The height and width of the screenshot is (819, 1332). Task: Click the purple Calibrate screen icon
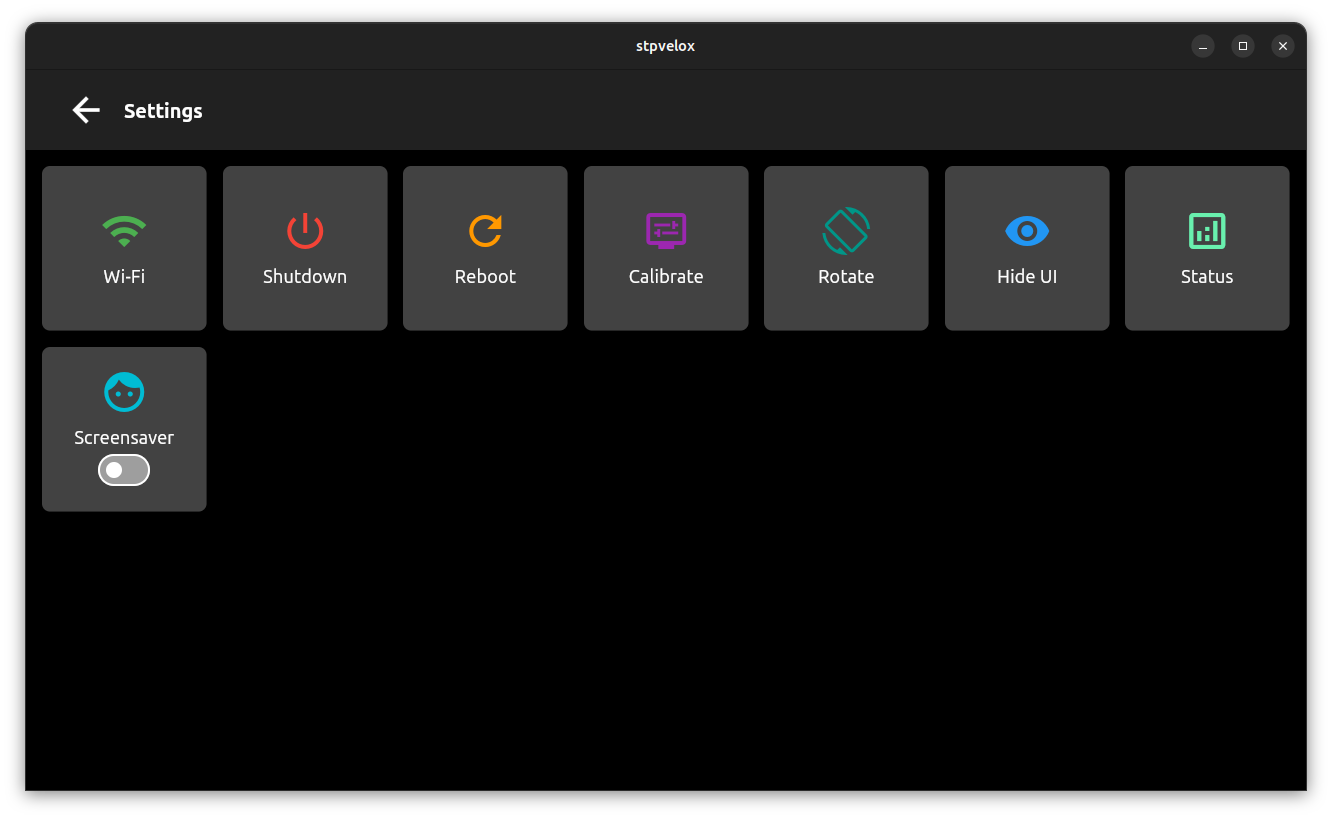click(666, 230)
